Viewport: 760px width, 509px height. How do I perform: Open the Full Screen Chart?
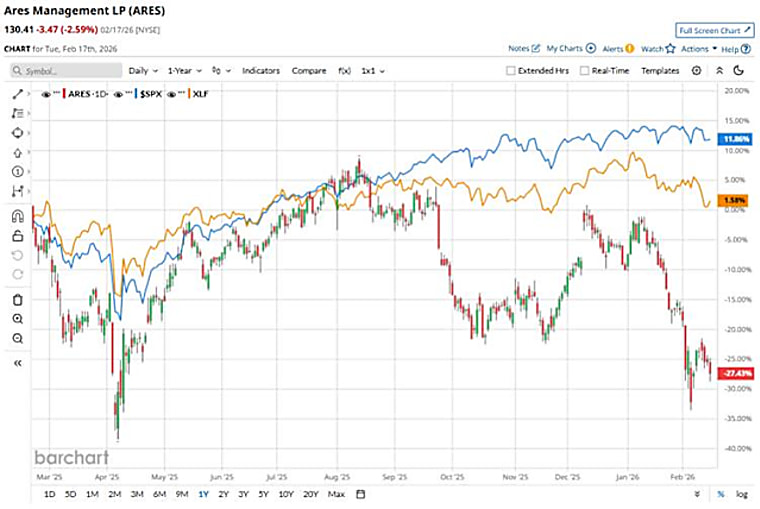[715, 31]
